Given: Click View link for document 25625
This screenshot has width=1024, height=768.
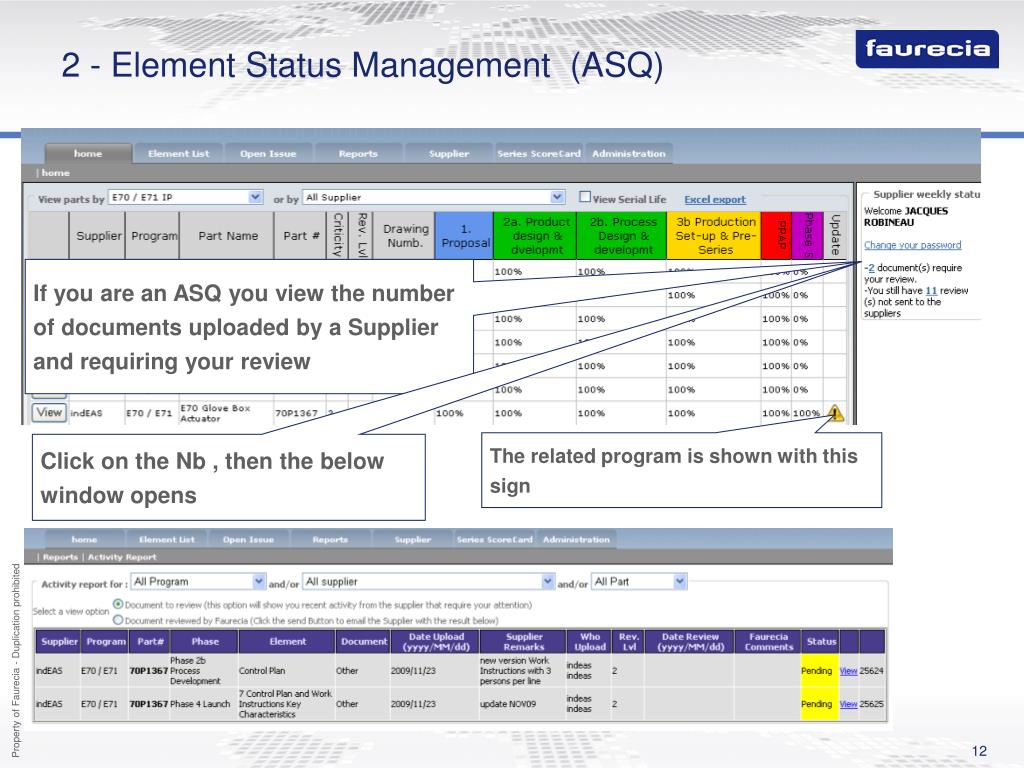Looking at the screenshot, I should click(x=848, y=704).
